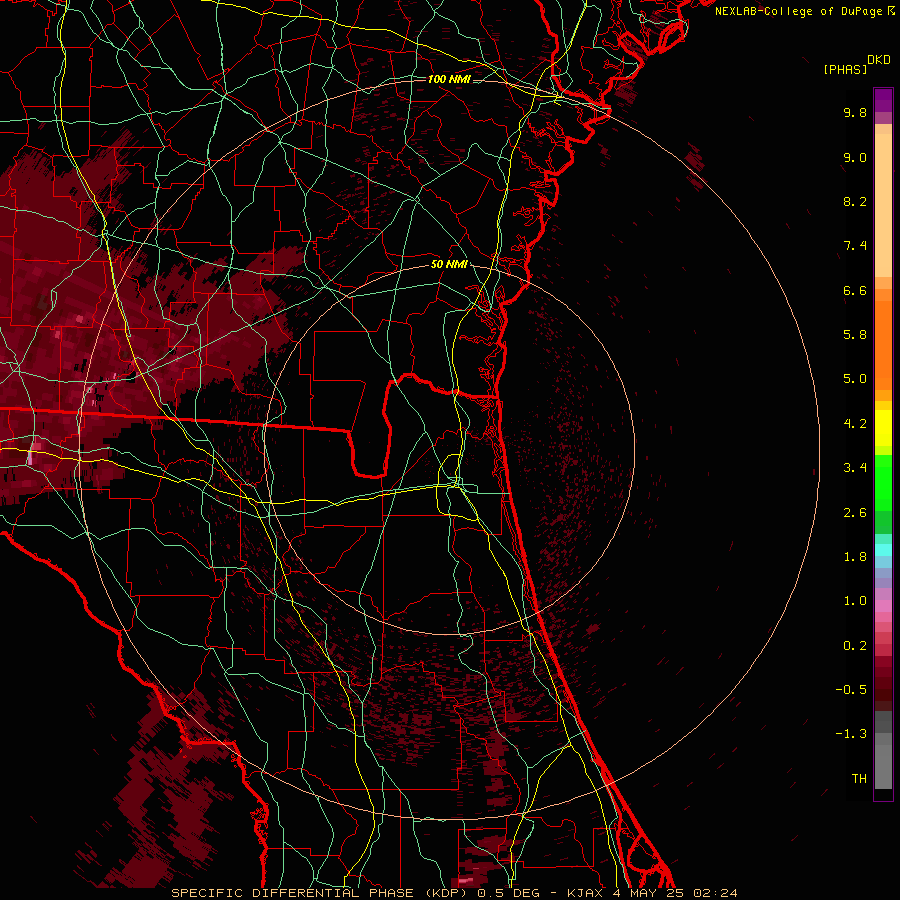Click the TH threshold legend label
Viewport: 900px width, 900px height.
[859, 779]
